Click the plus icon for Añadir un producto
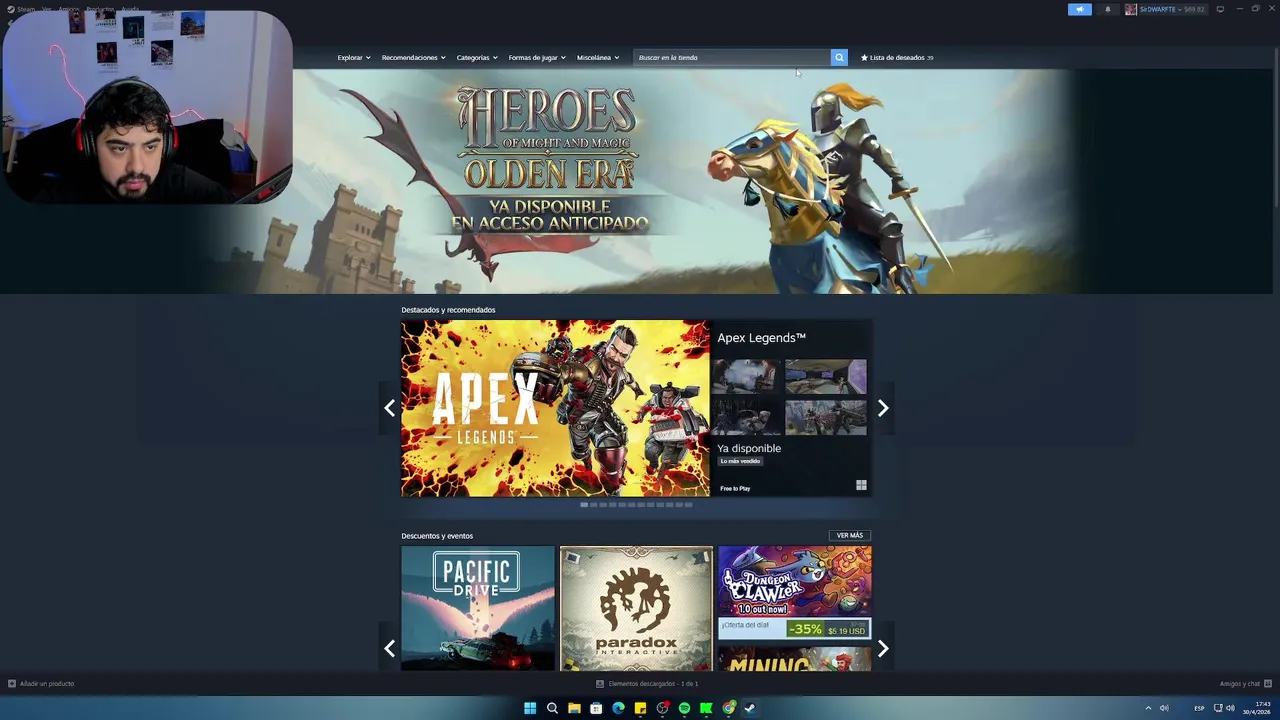The width and height of the screenshot is (1280, 720). point(12,684)
